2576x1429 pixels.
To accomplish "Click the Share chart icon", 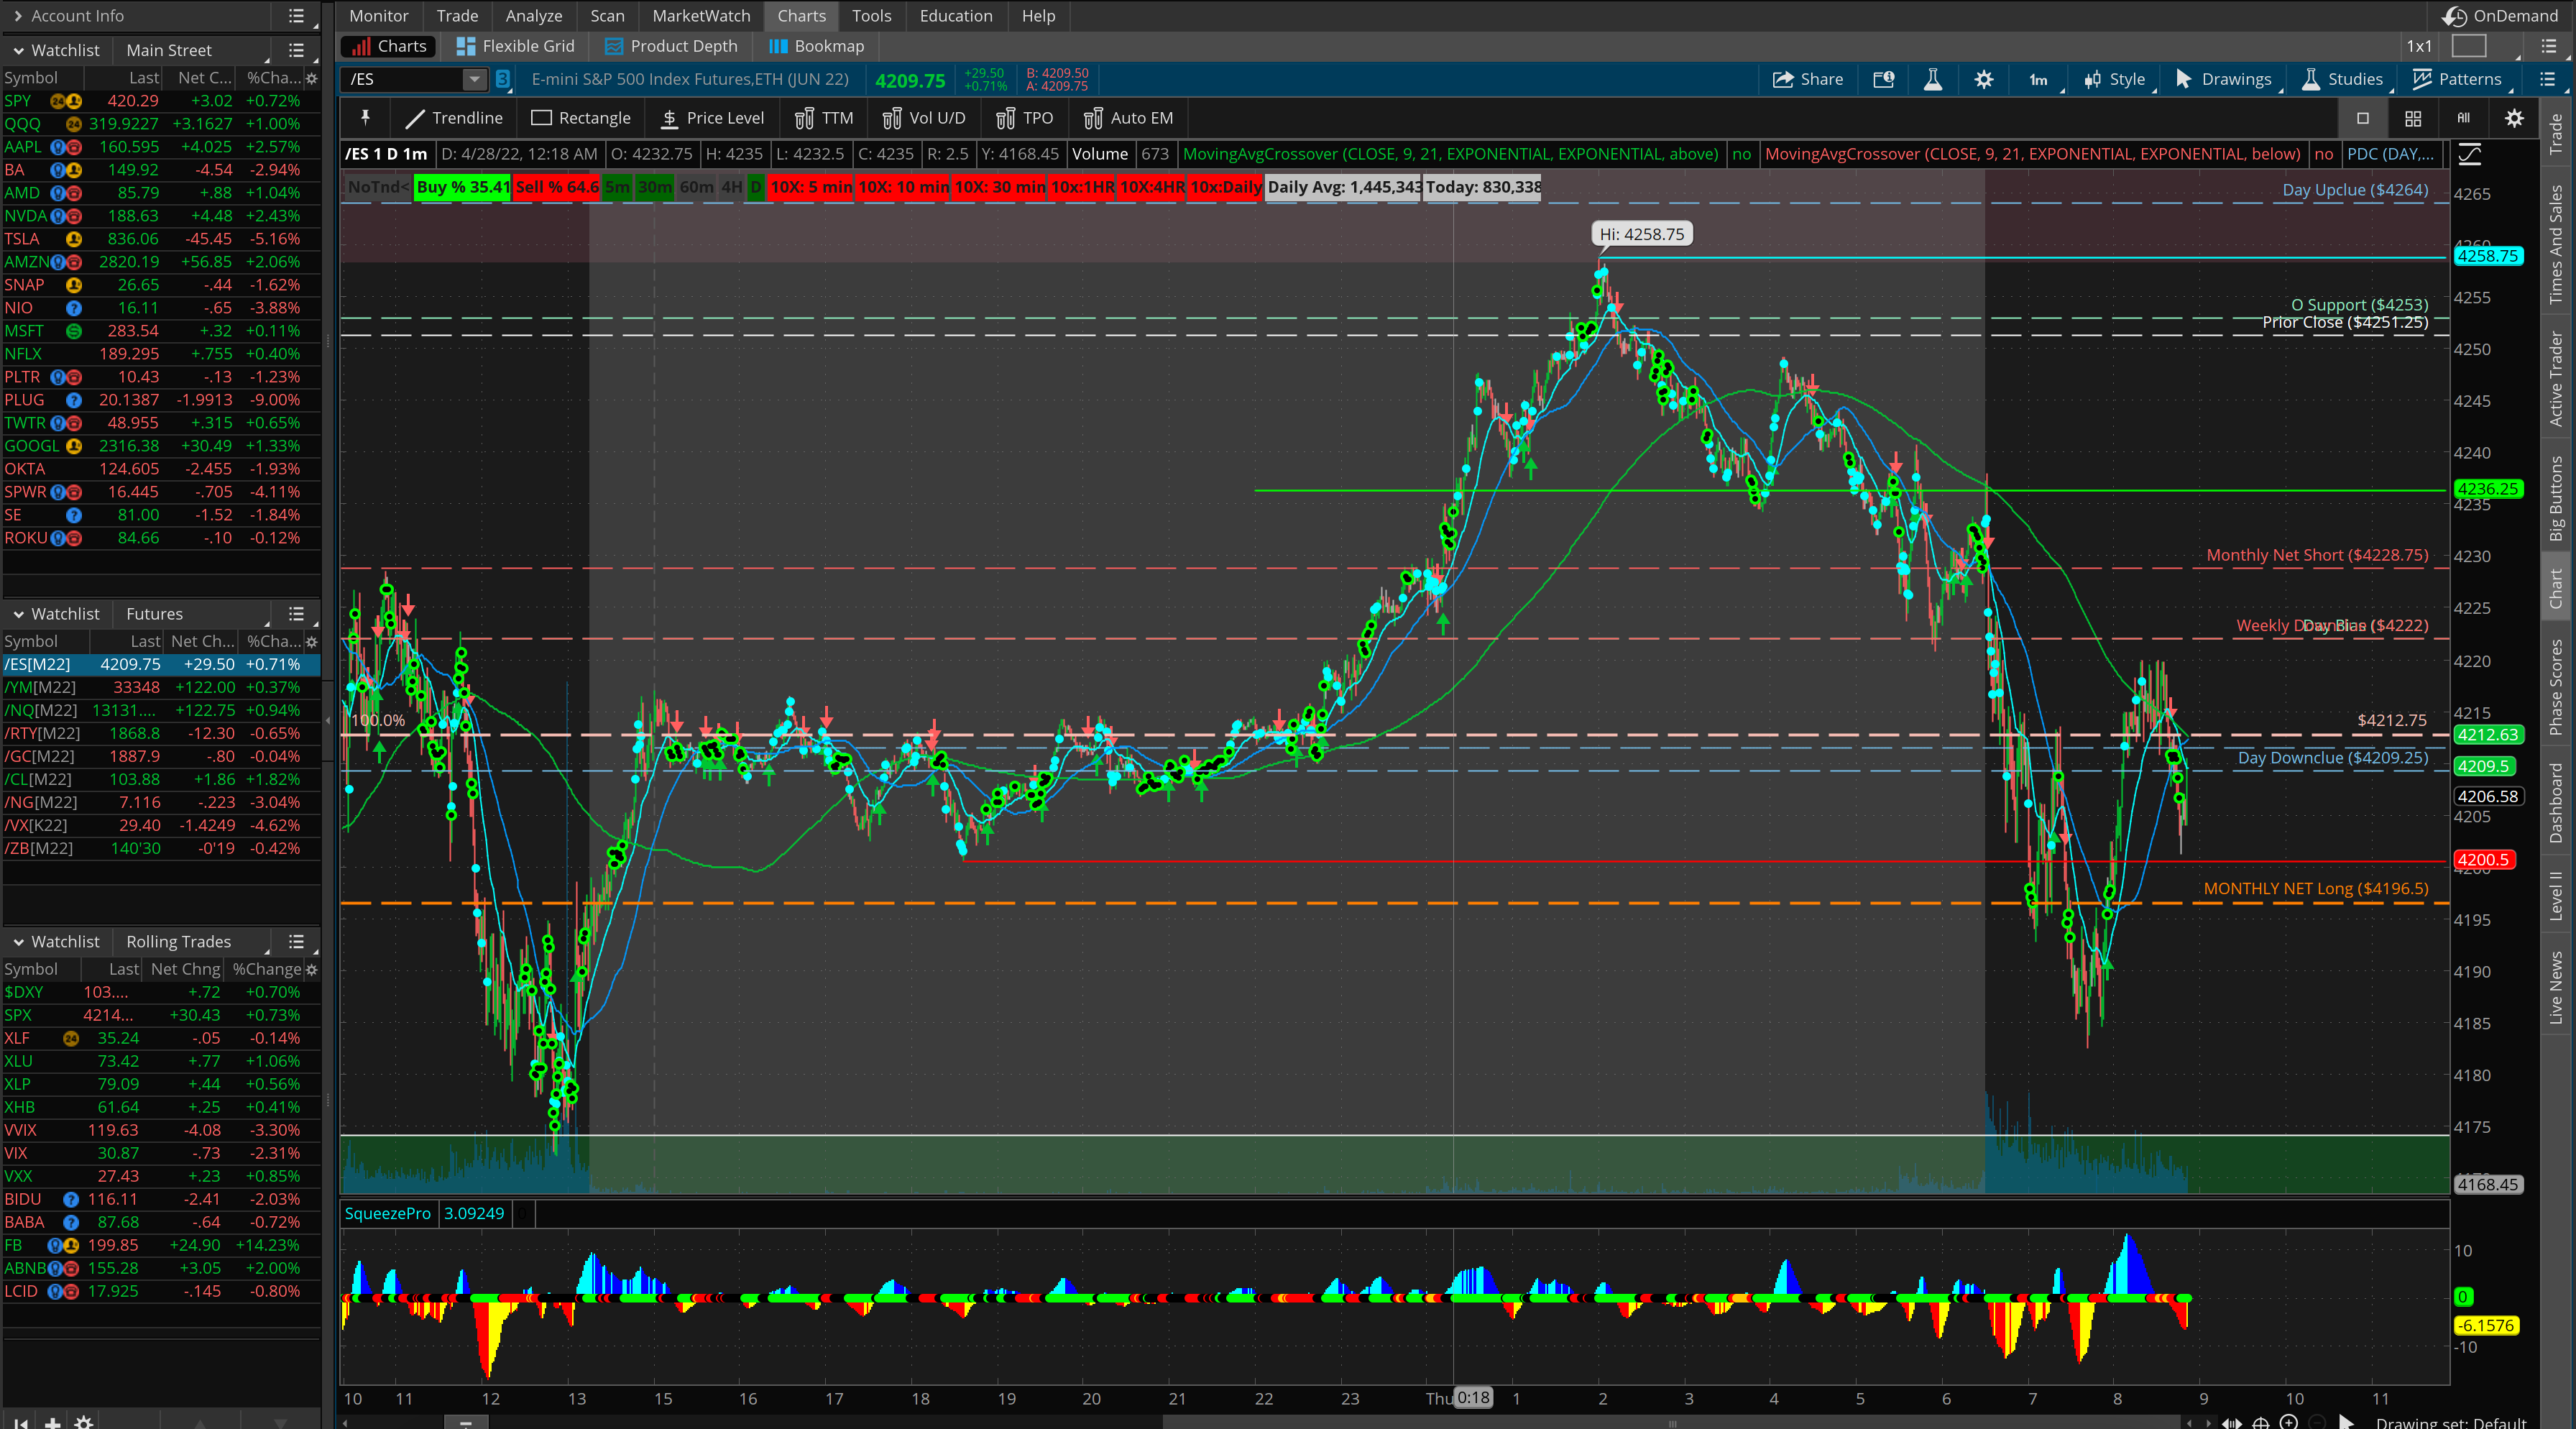I will pyautogui.click(x=1807, y=79).
